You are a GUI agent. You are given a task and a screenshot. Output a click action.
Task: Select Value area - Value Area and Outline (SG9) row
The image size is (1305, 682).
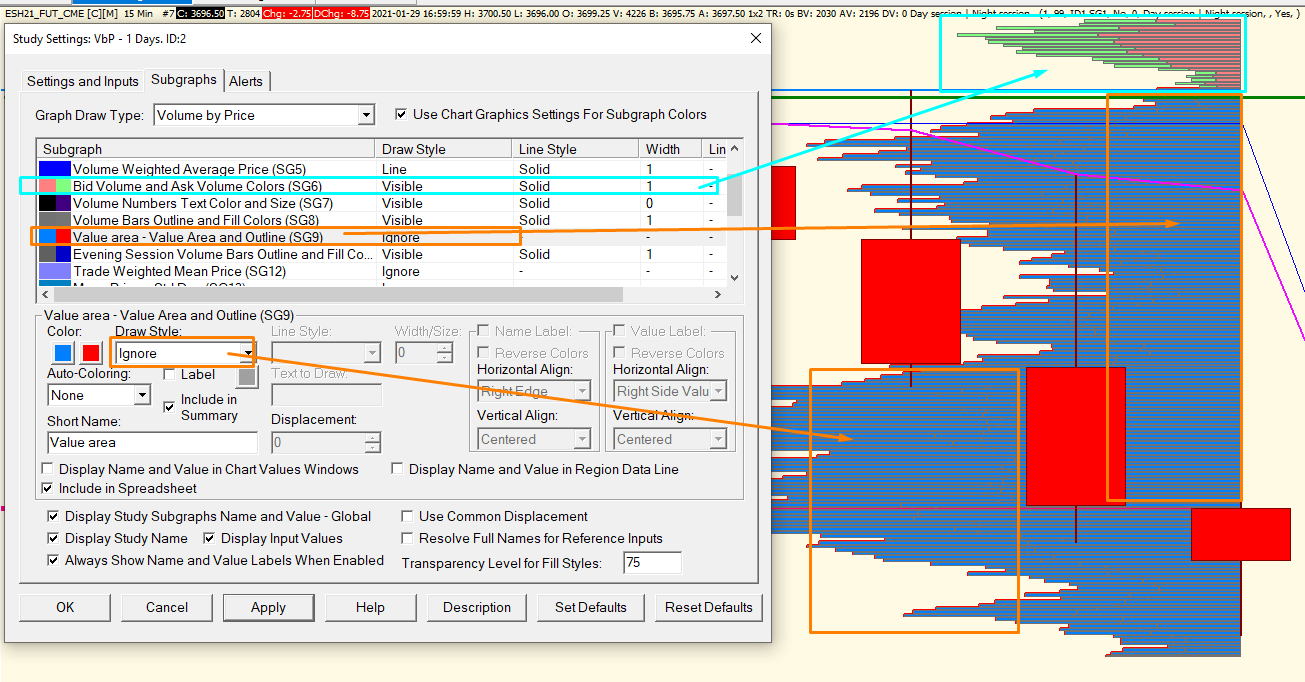click(x=381, y=237)
